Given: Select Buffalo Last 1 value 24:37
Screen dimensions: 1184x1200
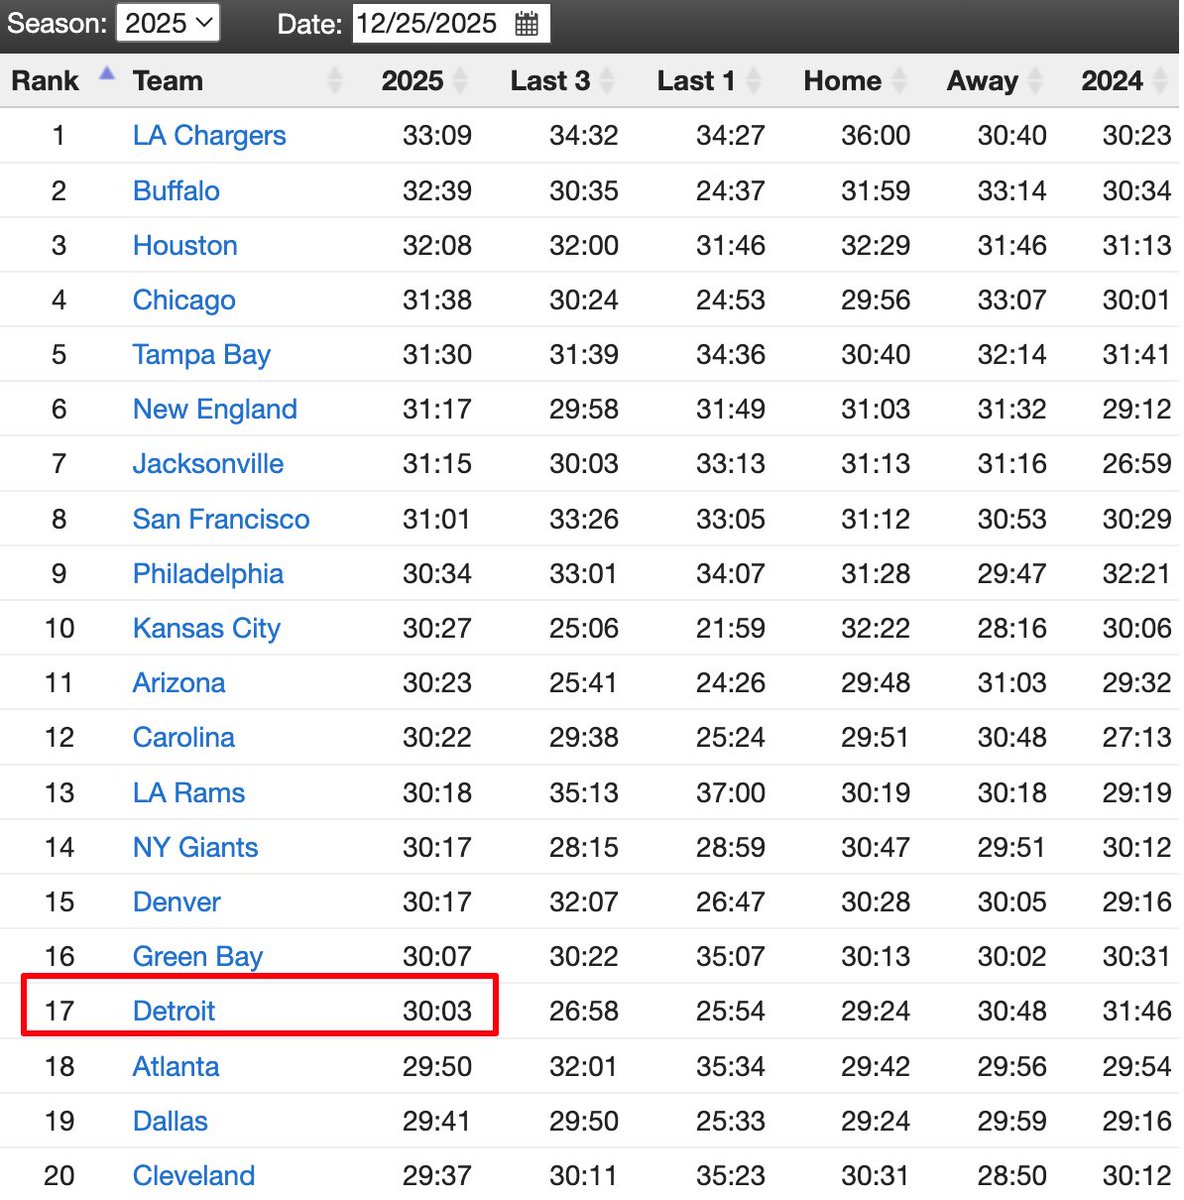Looking at the screenshot, I should point(730,191).
